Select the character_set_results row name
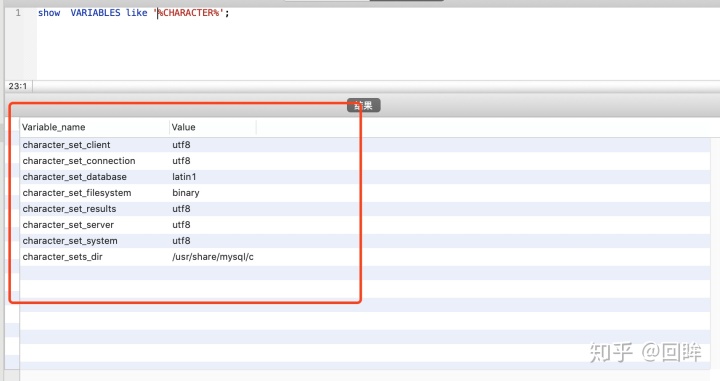 point(69,209)
